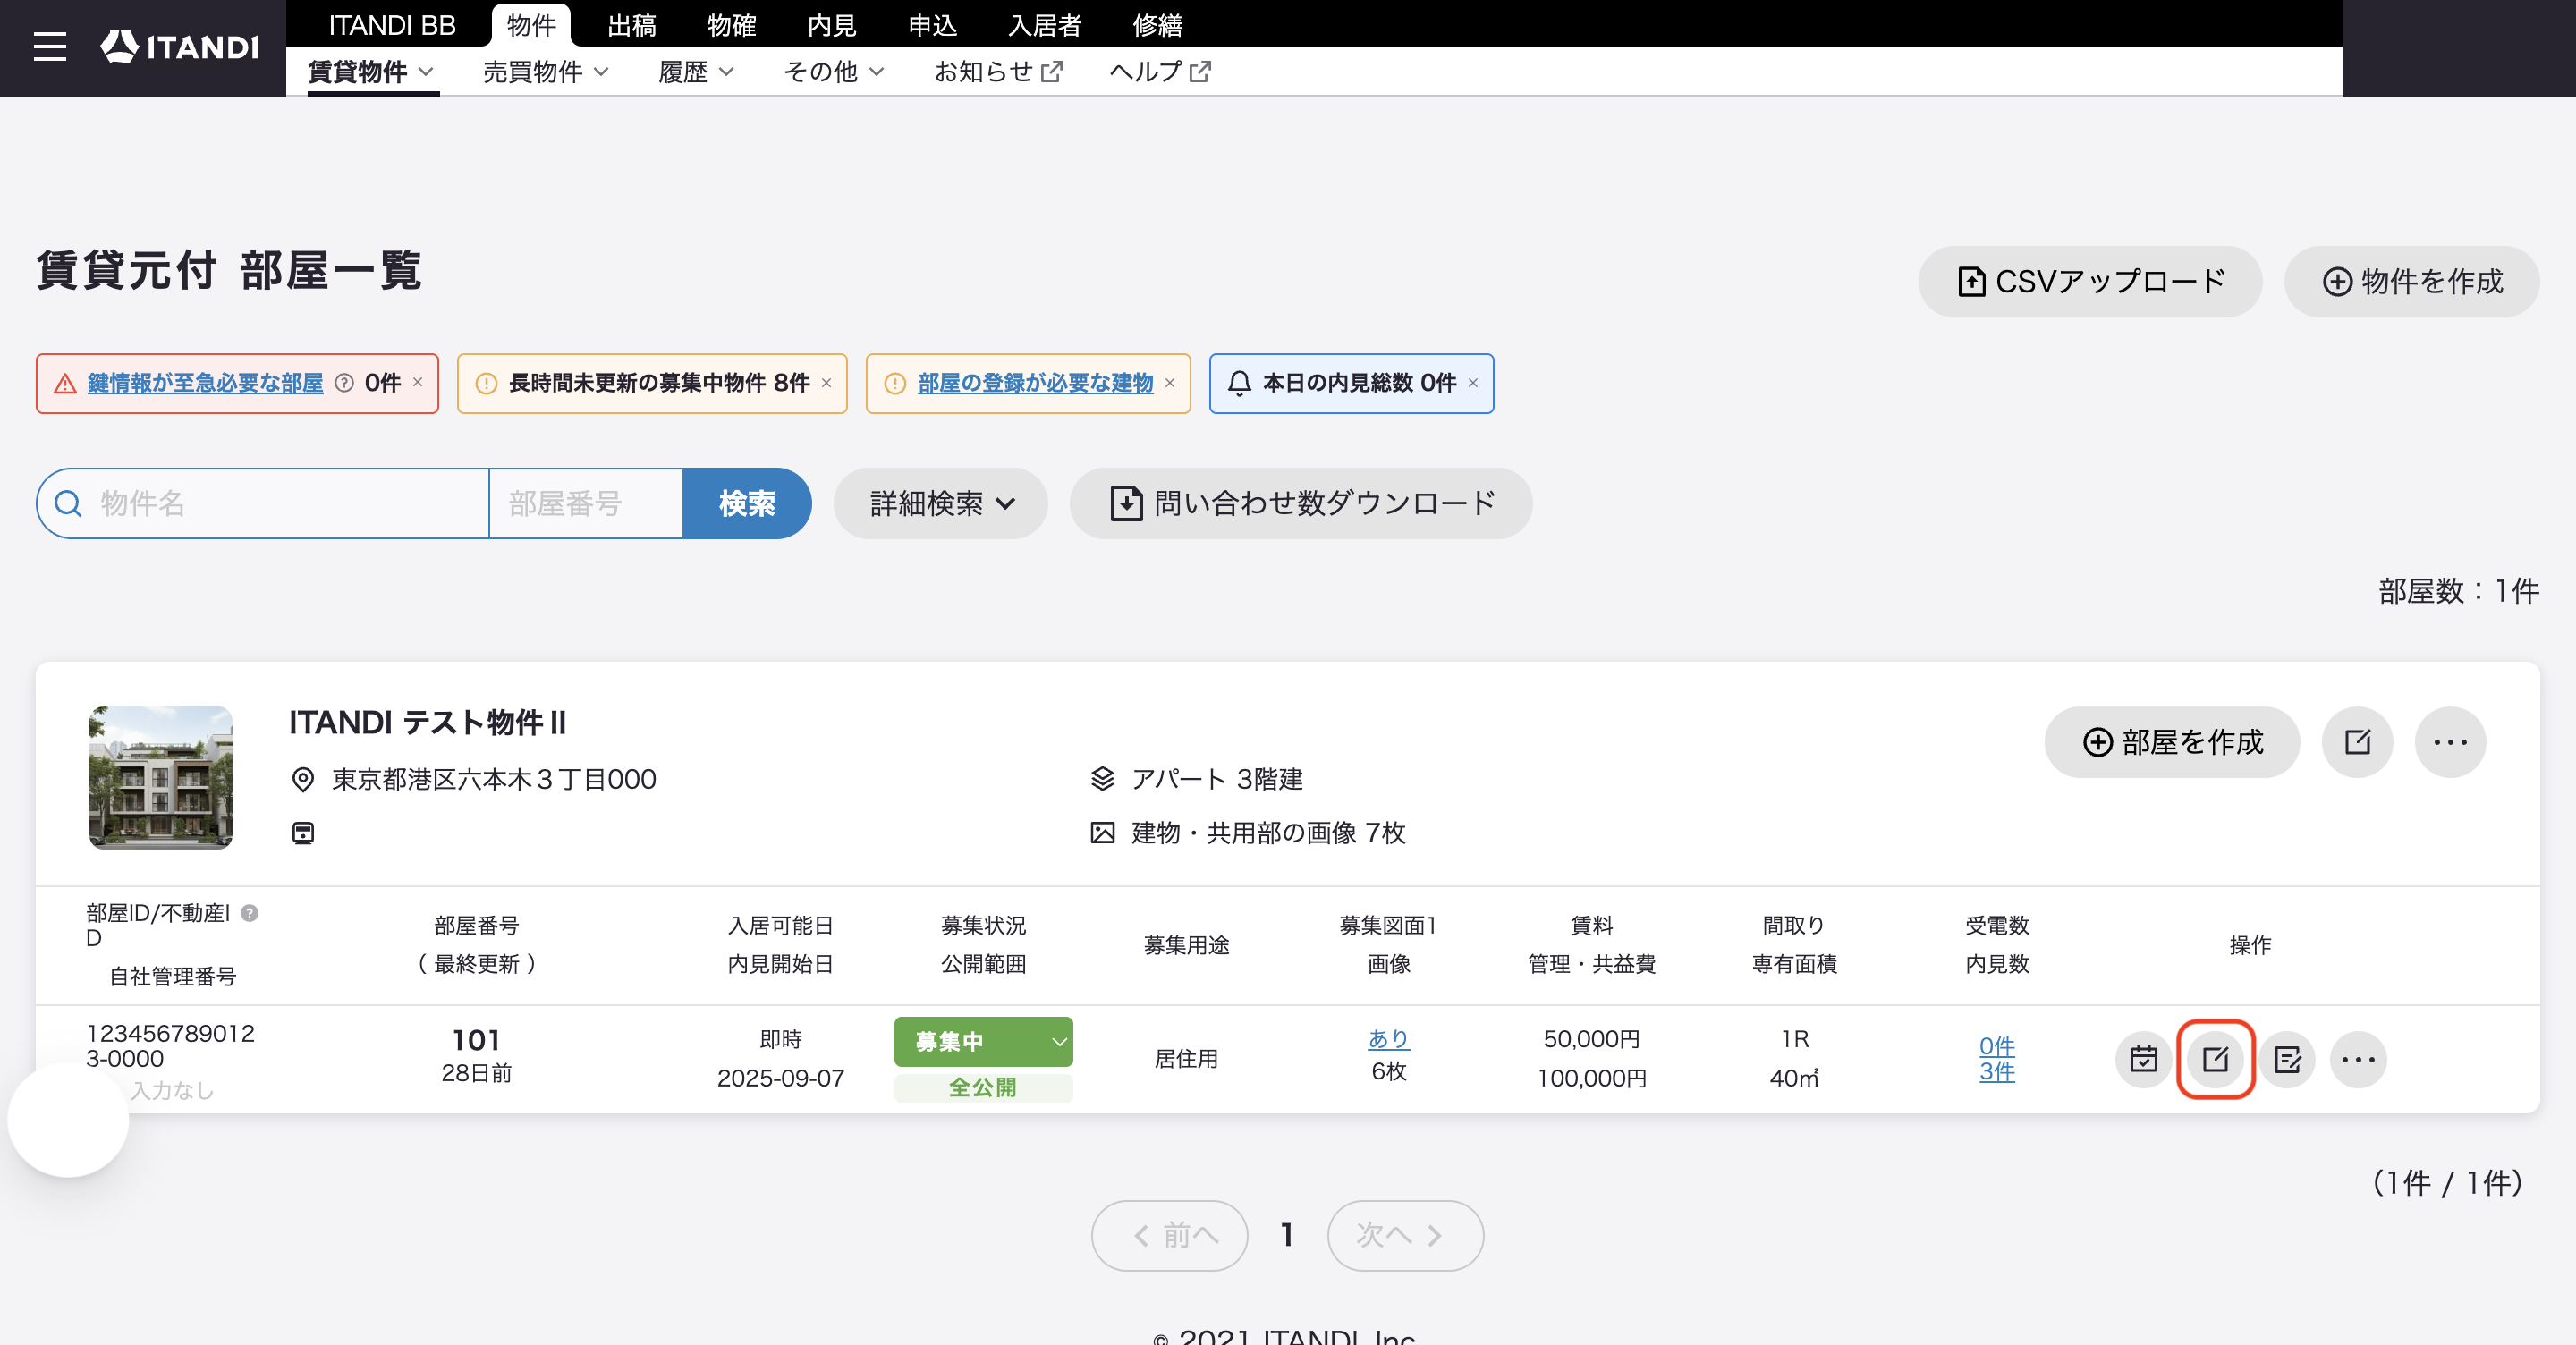Click the building edit icon beside 部屋を作成
Screen dimensions: 2576x1345
point(2357,742)
